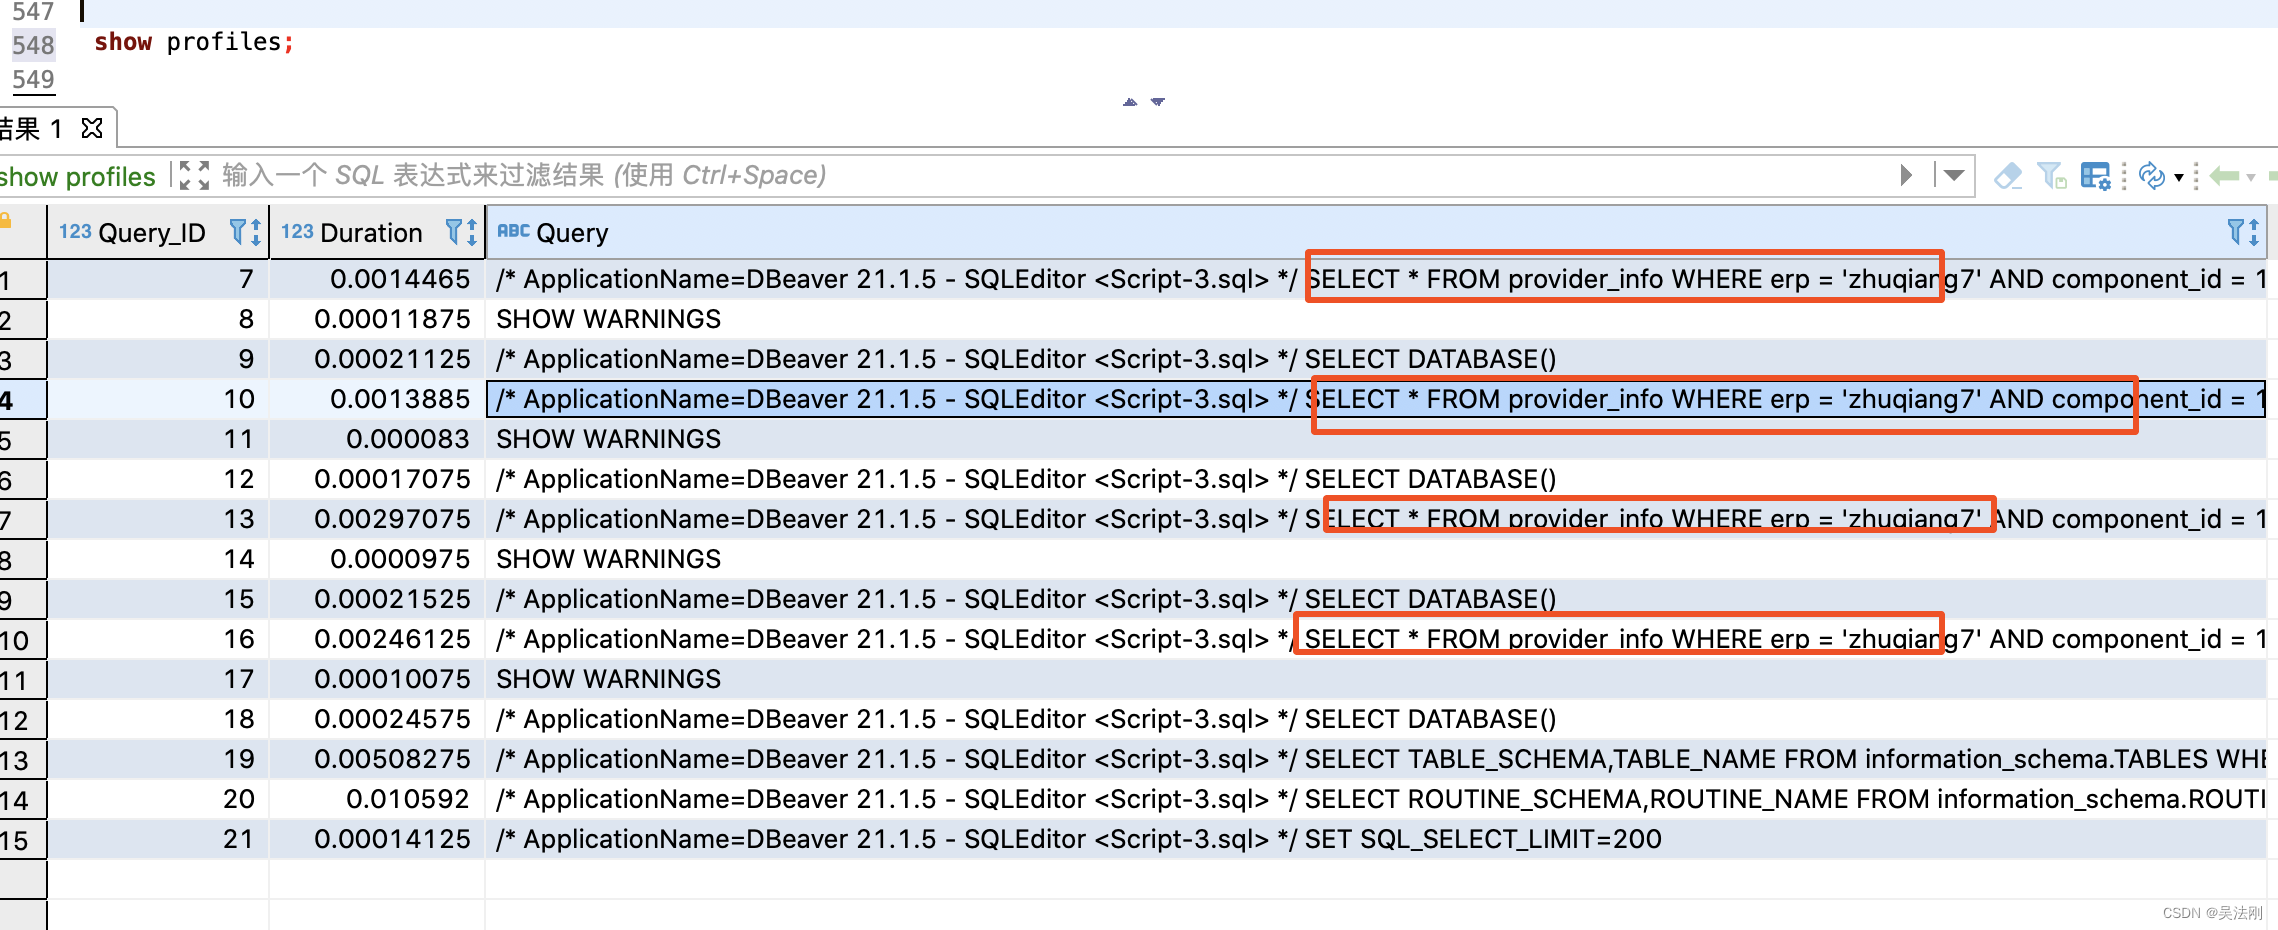Viewport: 2278px width, 930px height.
Task: Click the Duration column header
Action: pyautogui.click(x=377, y=232)
